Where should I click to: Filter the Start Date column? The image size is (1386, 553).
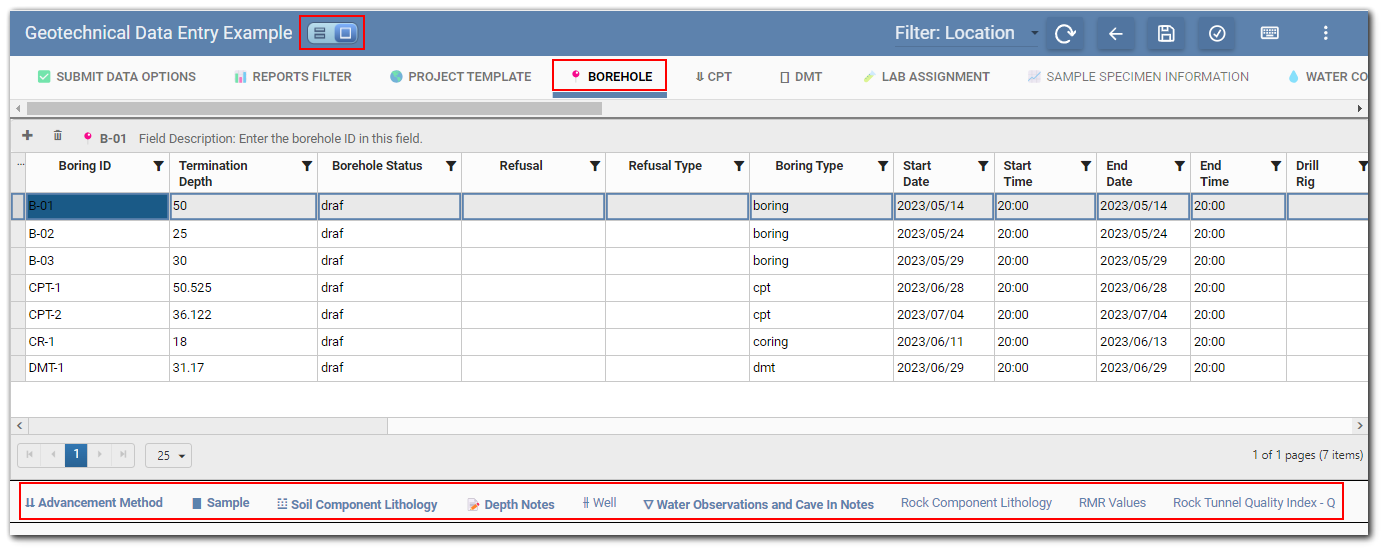[983, 166]
